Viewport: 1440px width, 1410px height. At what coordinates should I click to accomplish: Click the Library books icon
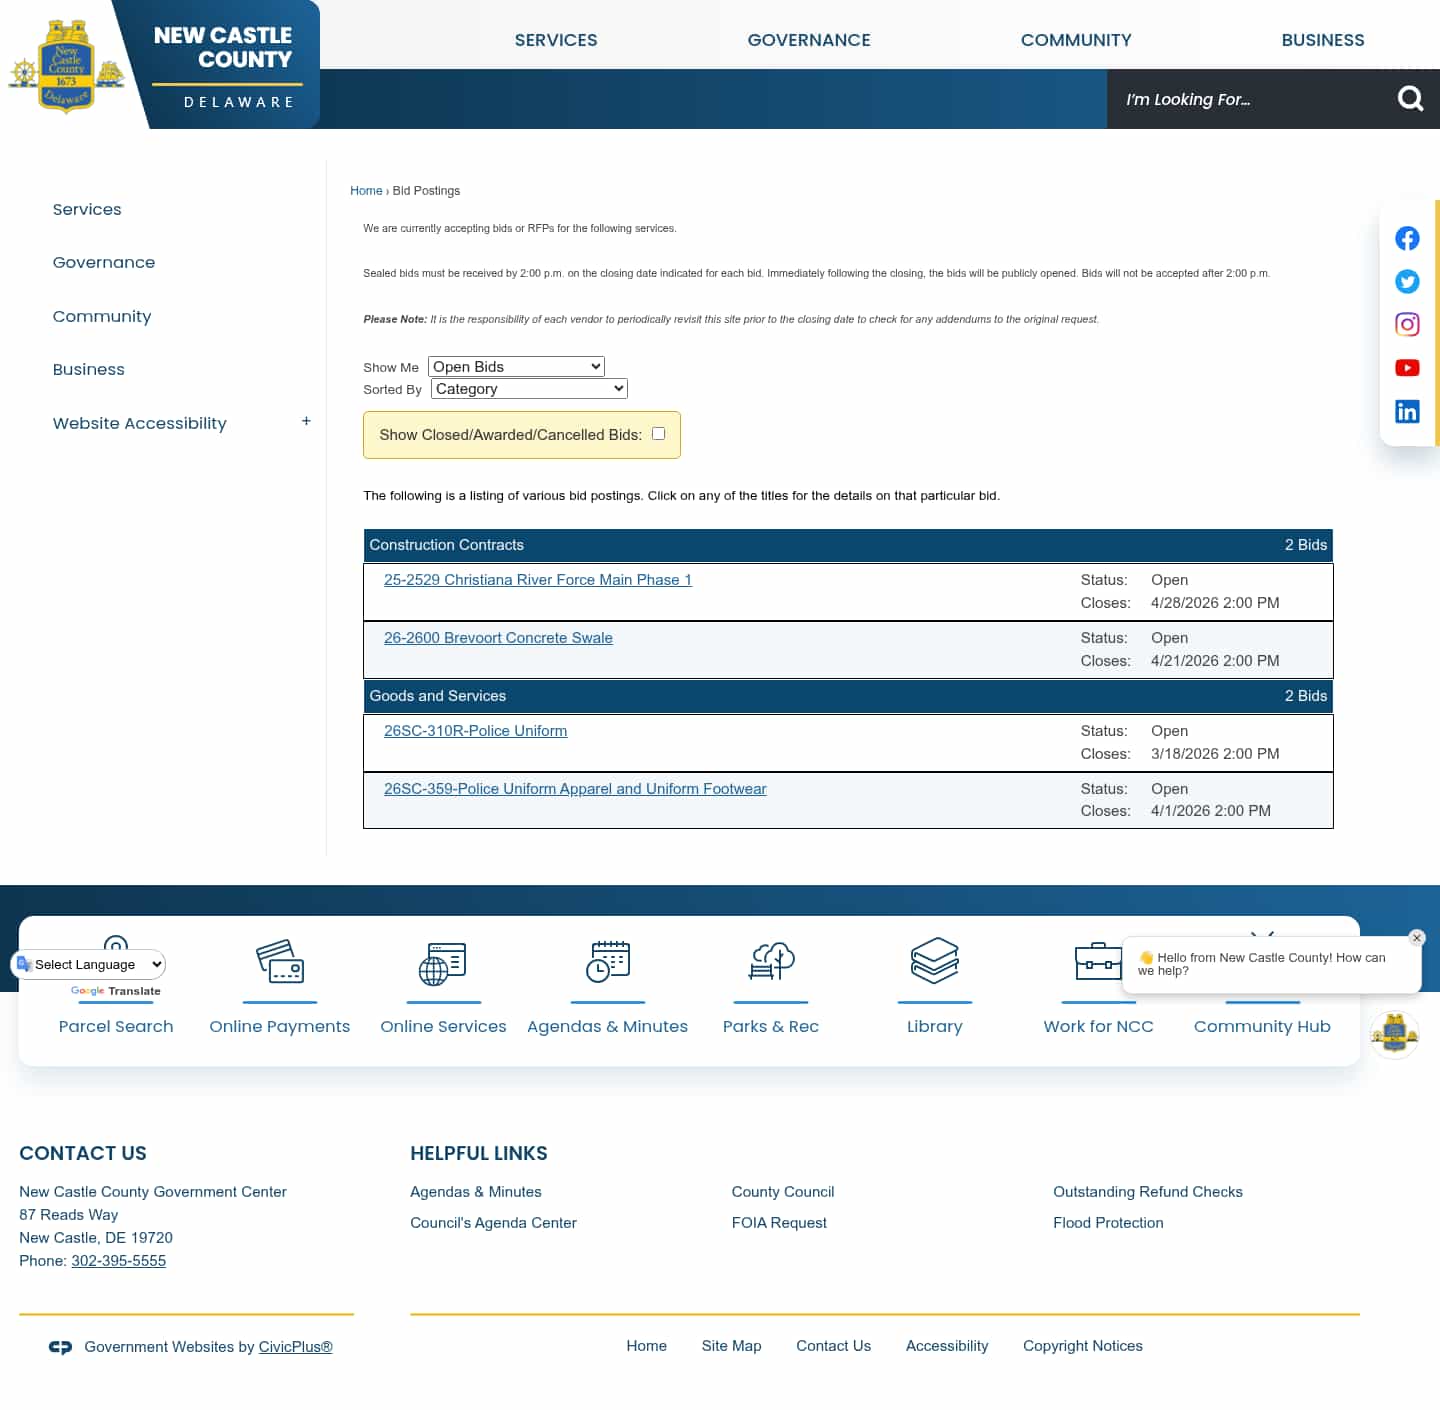pyautogui.click(x=934, y=962)
